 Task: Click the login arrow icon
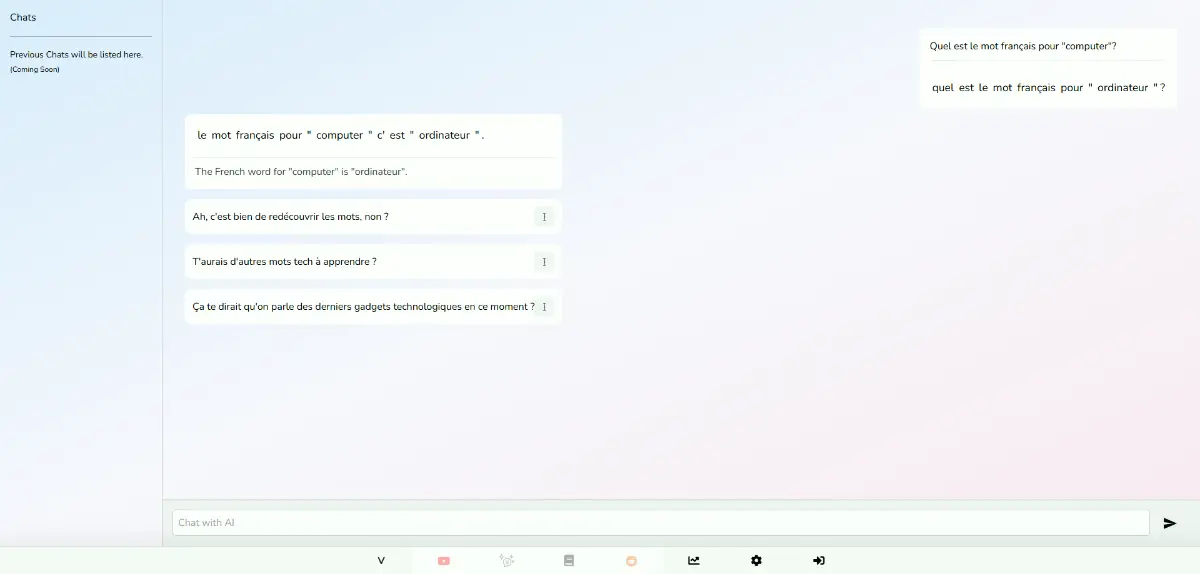[x=818, y=561]
